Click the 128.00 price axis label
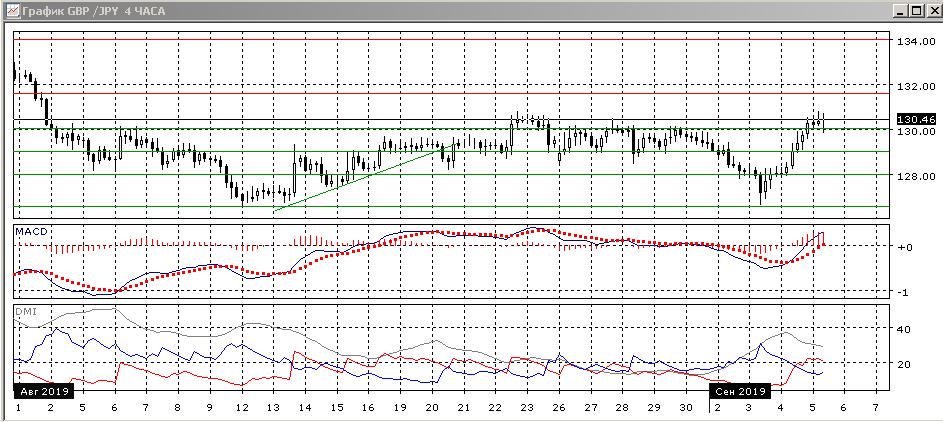The image size is (943, 422). pyautogui.click(x=916, y=176)
